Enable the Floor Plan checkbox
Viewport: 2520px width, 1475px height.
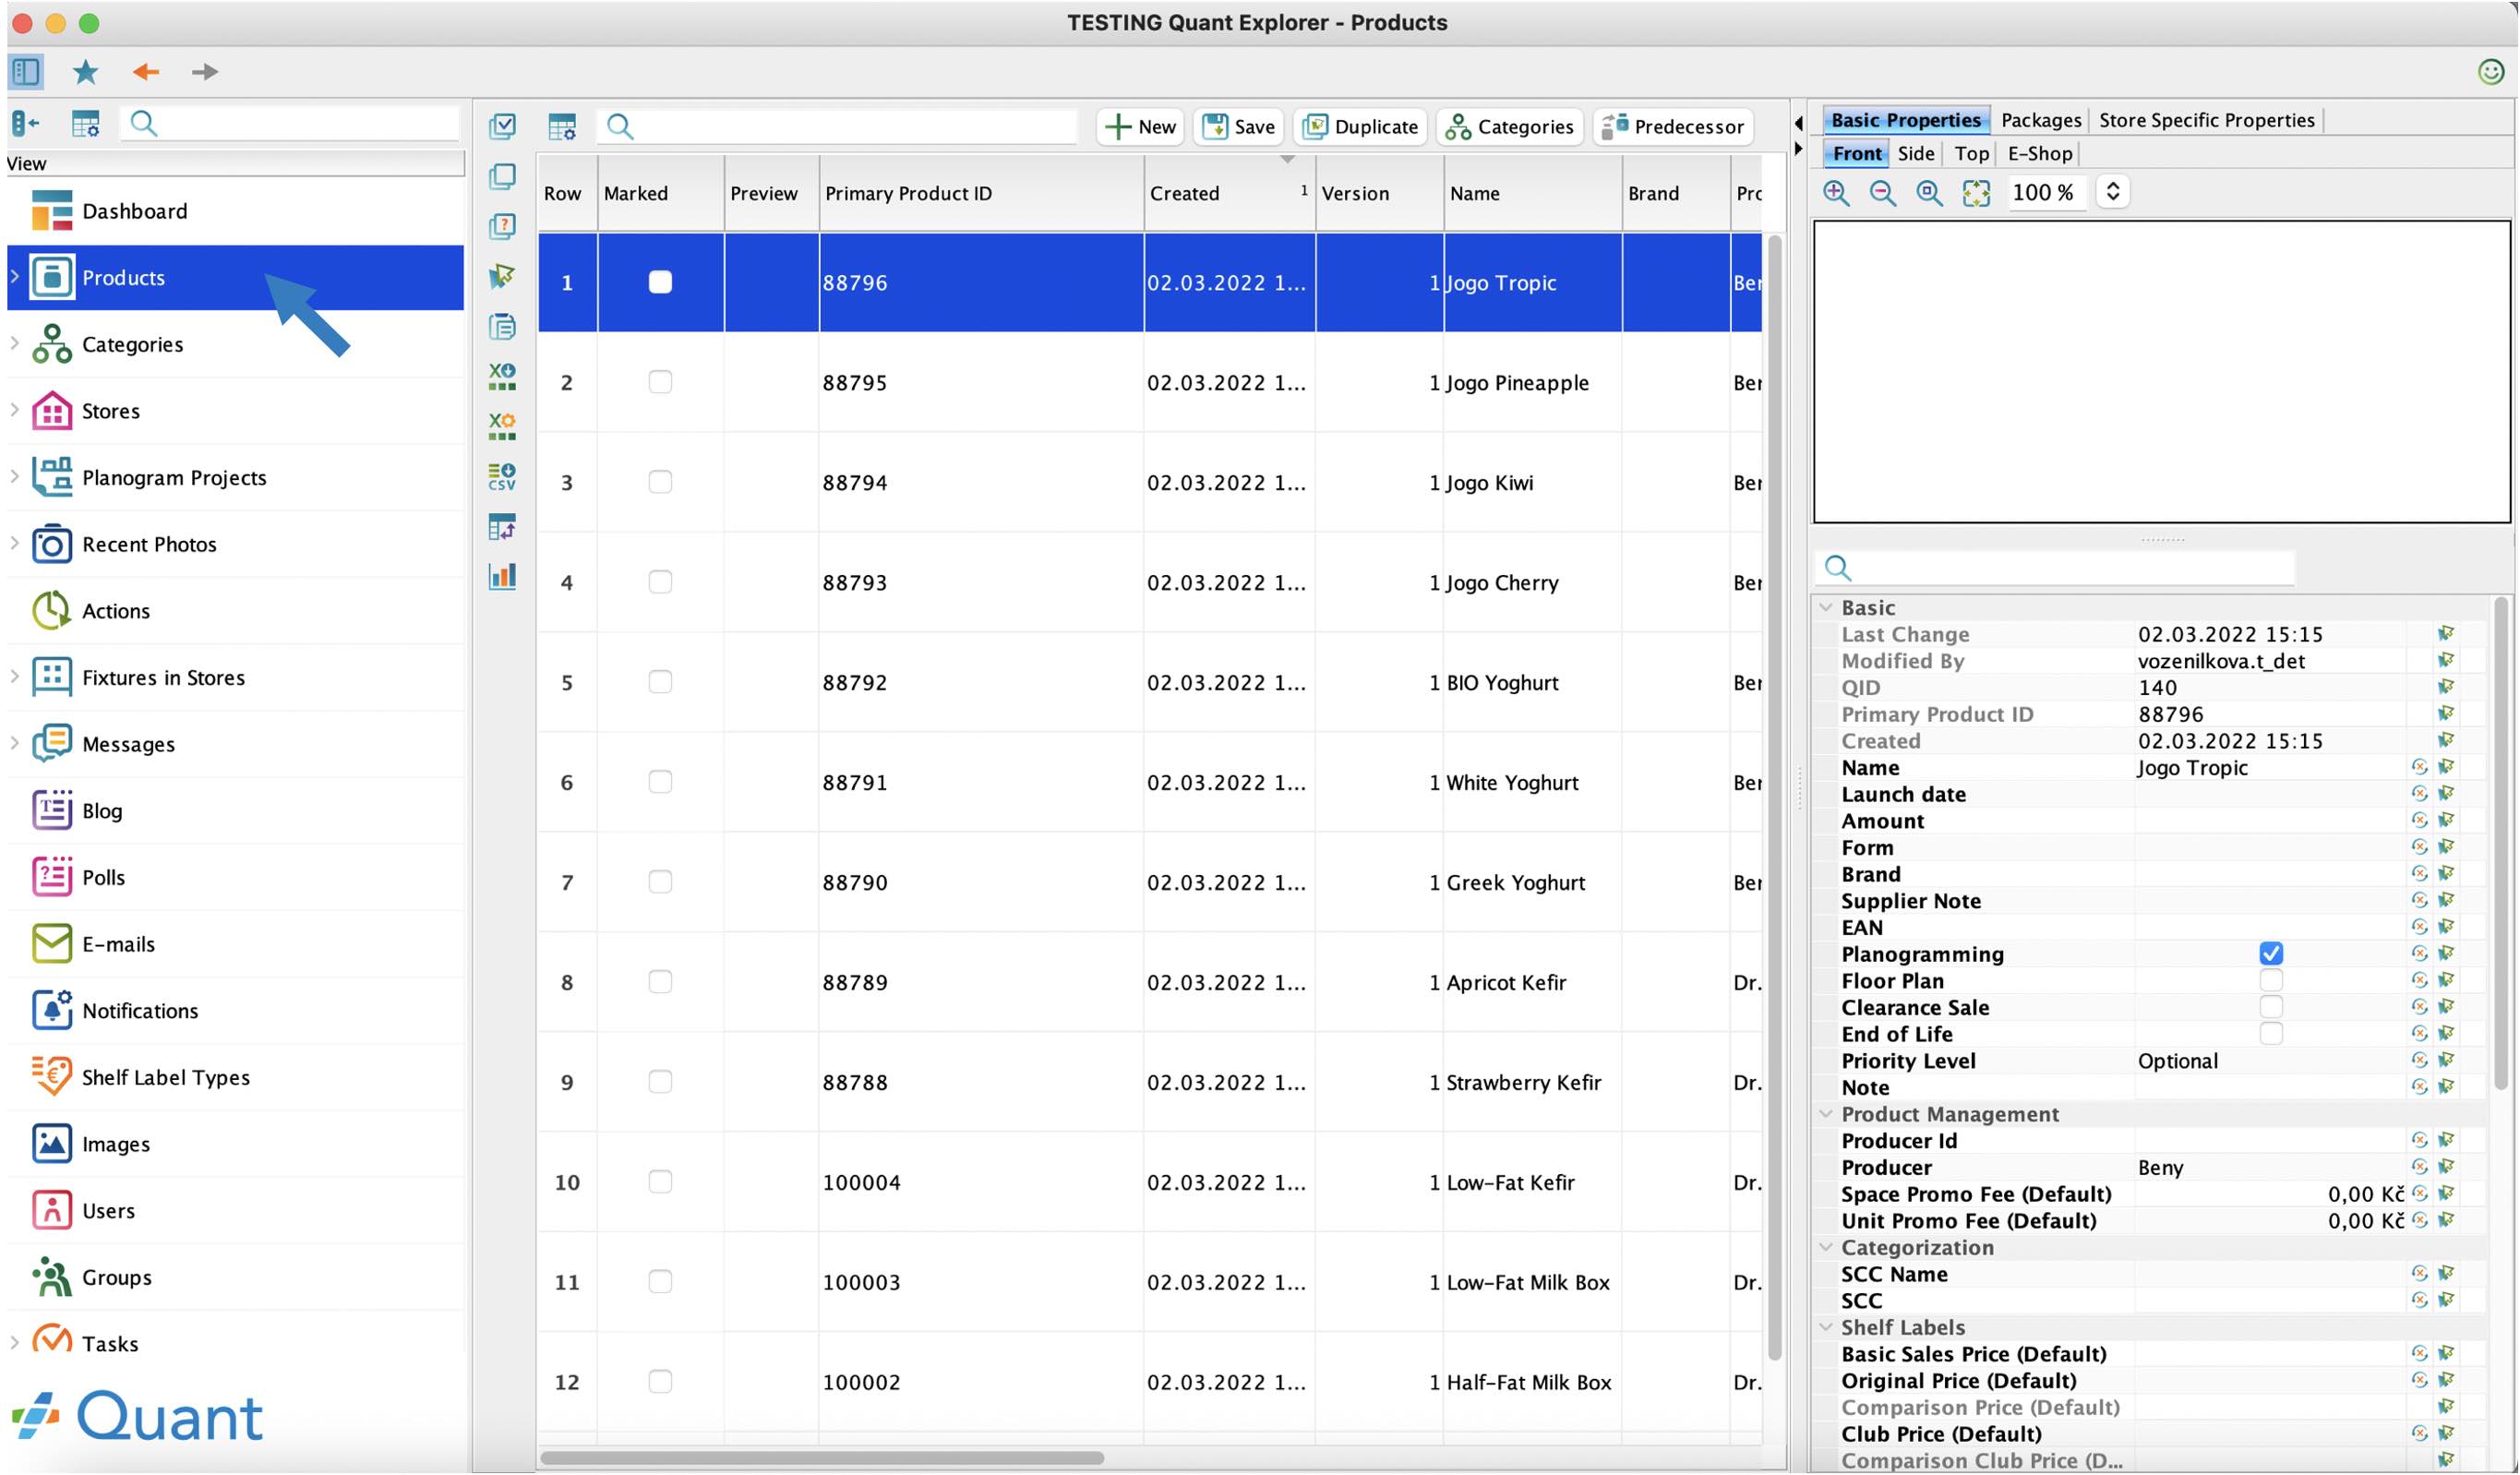click(x=2270, y=981)
